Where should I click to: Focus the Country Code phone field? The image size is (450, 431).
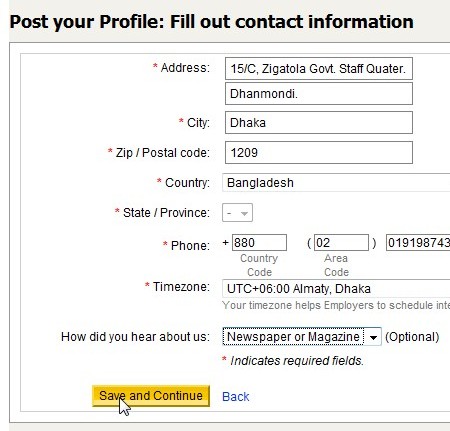coord(259,242)
